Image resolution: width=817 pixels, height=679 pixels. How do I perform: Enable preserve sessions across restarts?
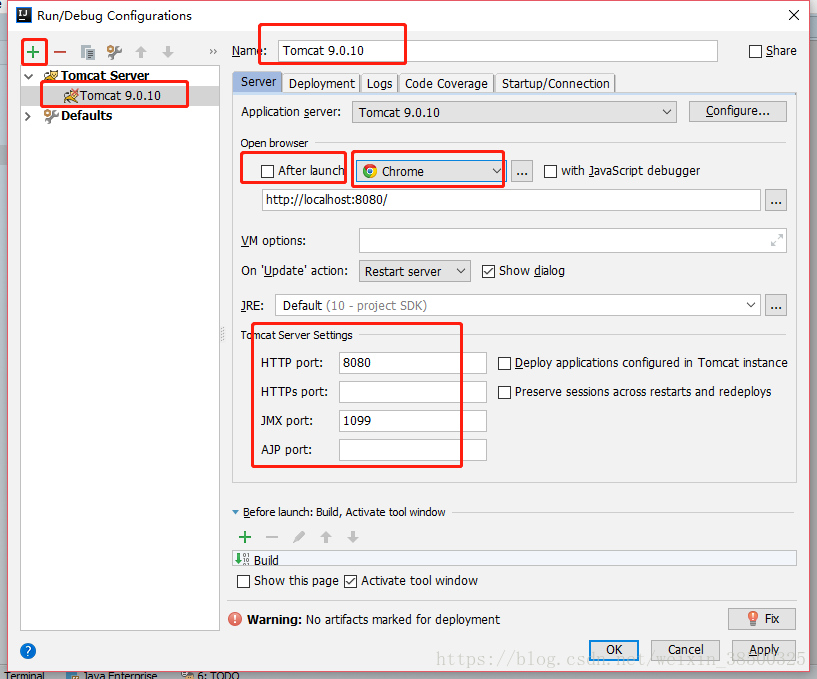504,392
